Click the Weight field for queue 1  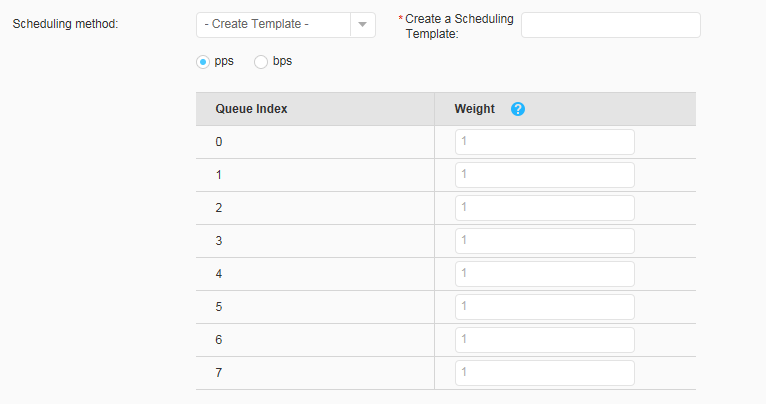545,175
